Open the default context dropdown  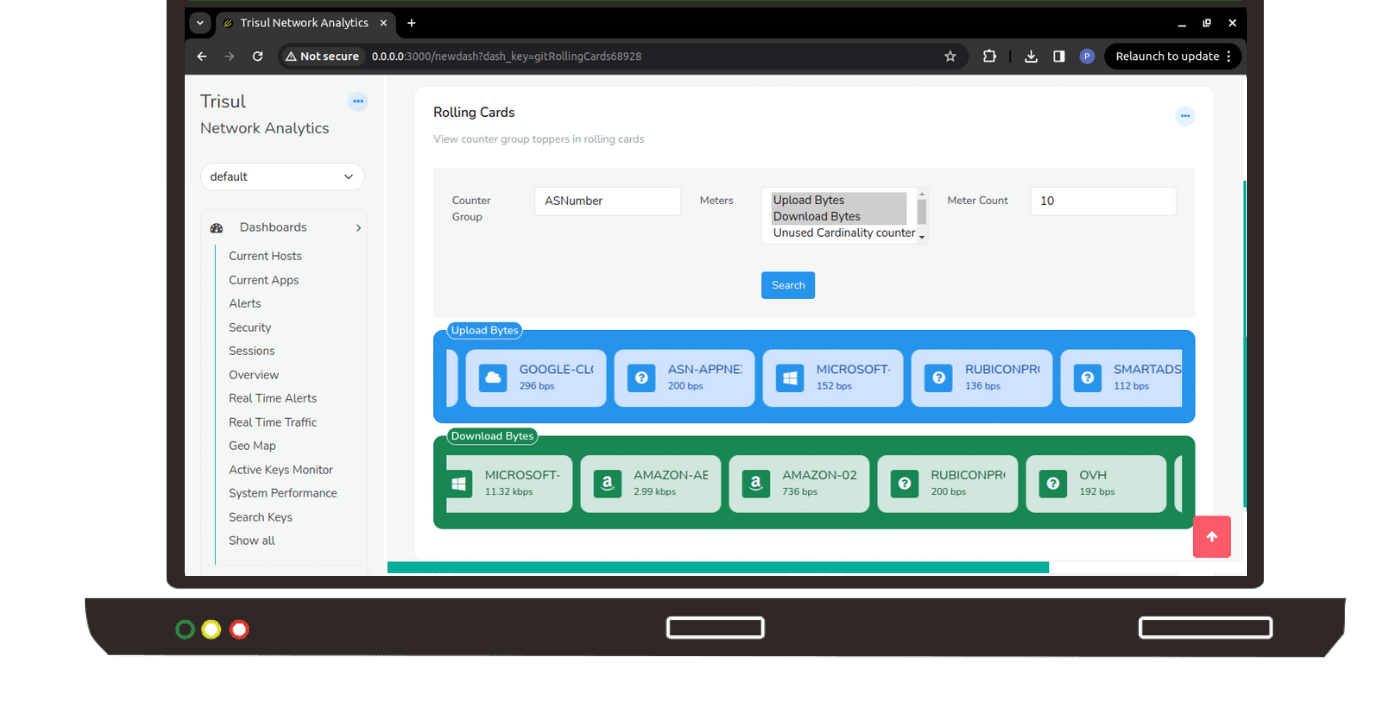282,177
